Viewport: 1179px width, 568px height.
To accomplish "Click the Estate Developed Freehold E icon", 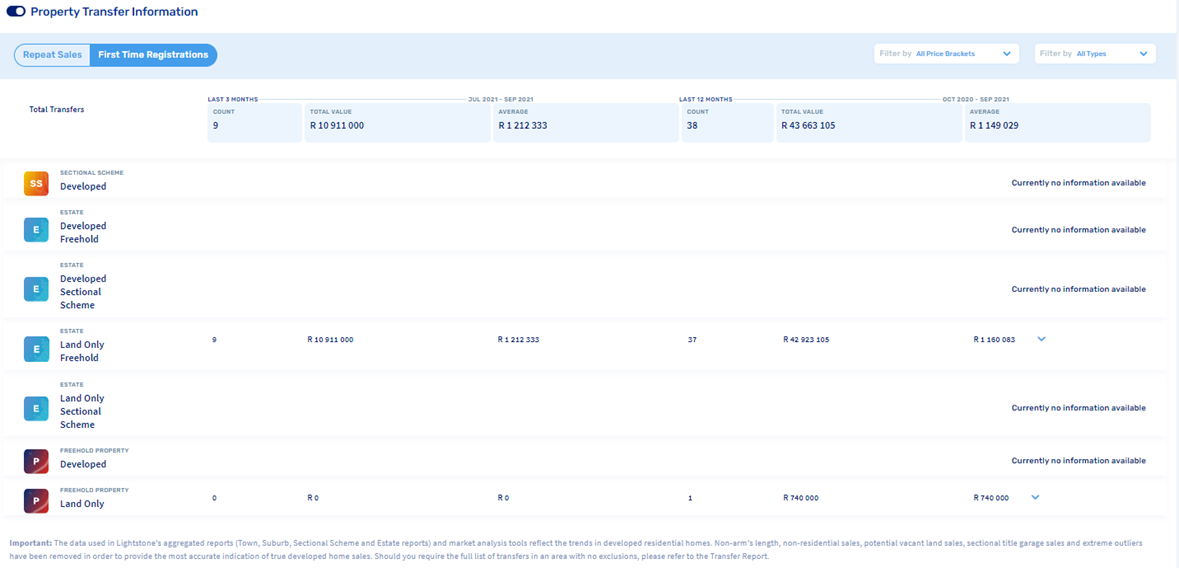I will coord(36,230).
